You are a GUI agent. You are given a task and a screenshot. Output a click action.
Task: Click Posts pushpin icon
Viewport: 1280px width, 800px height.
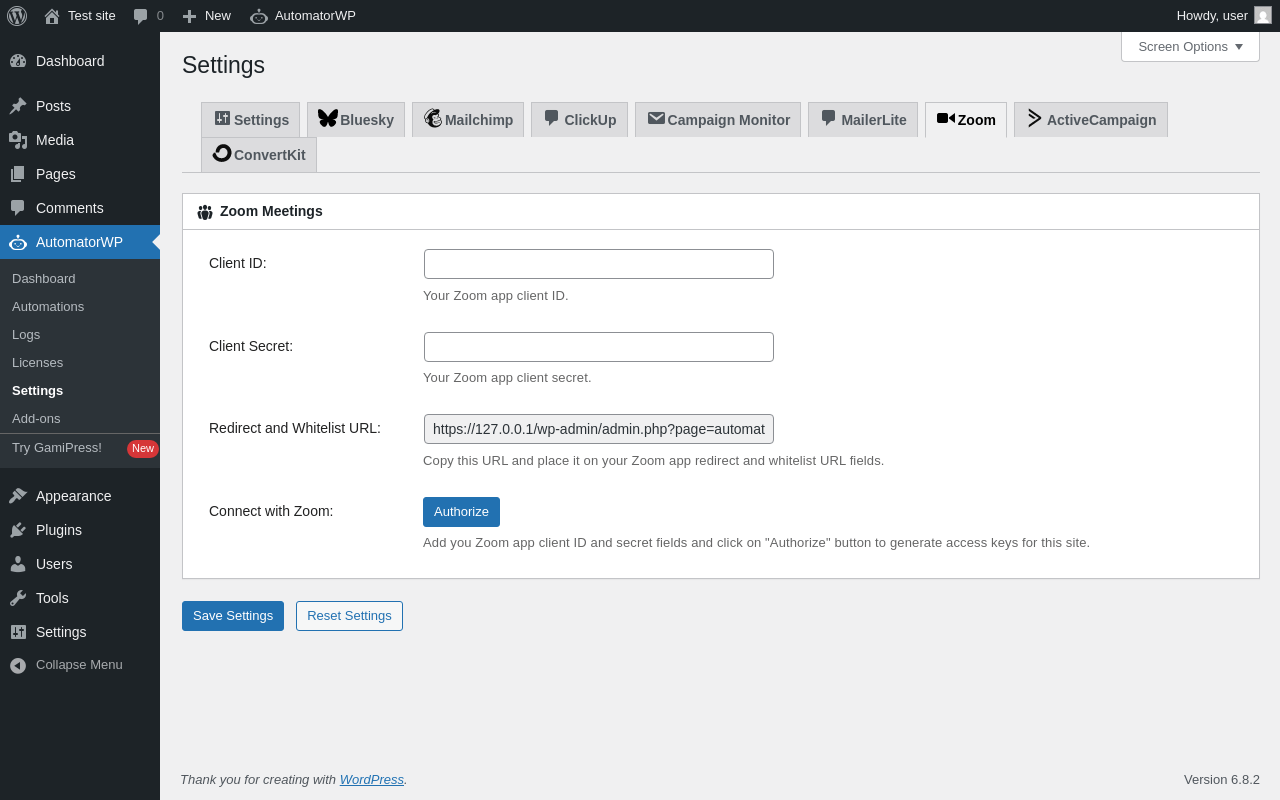[x=18, y=106]
